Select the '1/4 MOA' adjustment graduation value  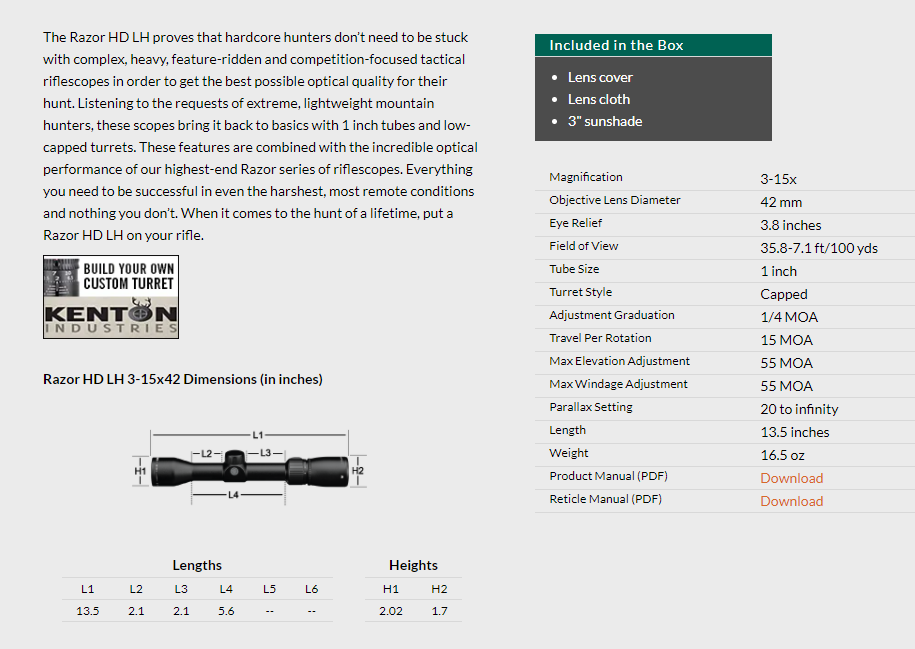(x=789, y=317)
